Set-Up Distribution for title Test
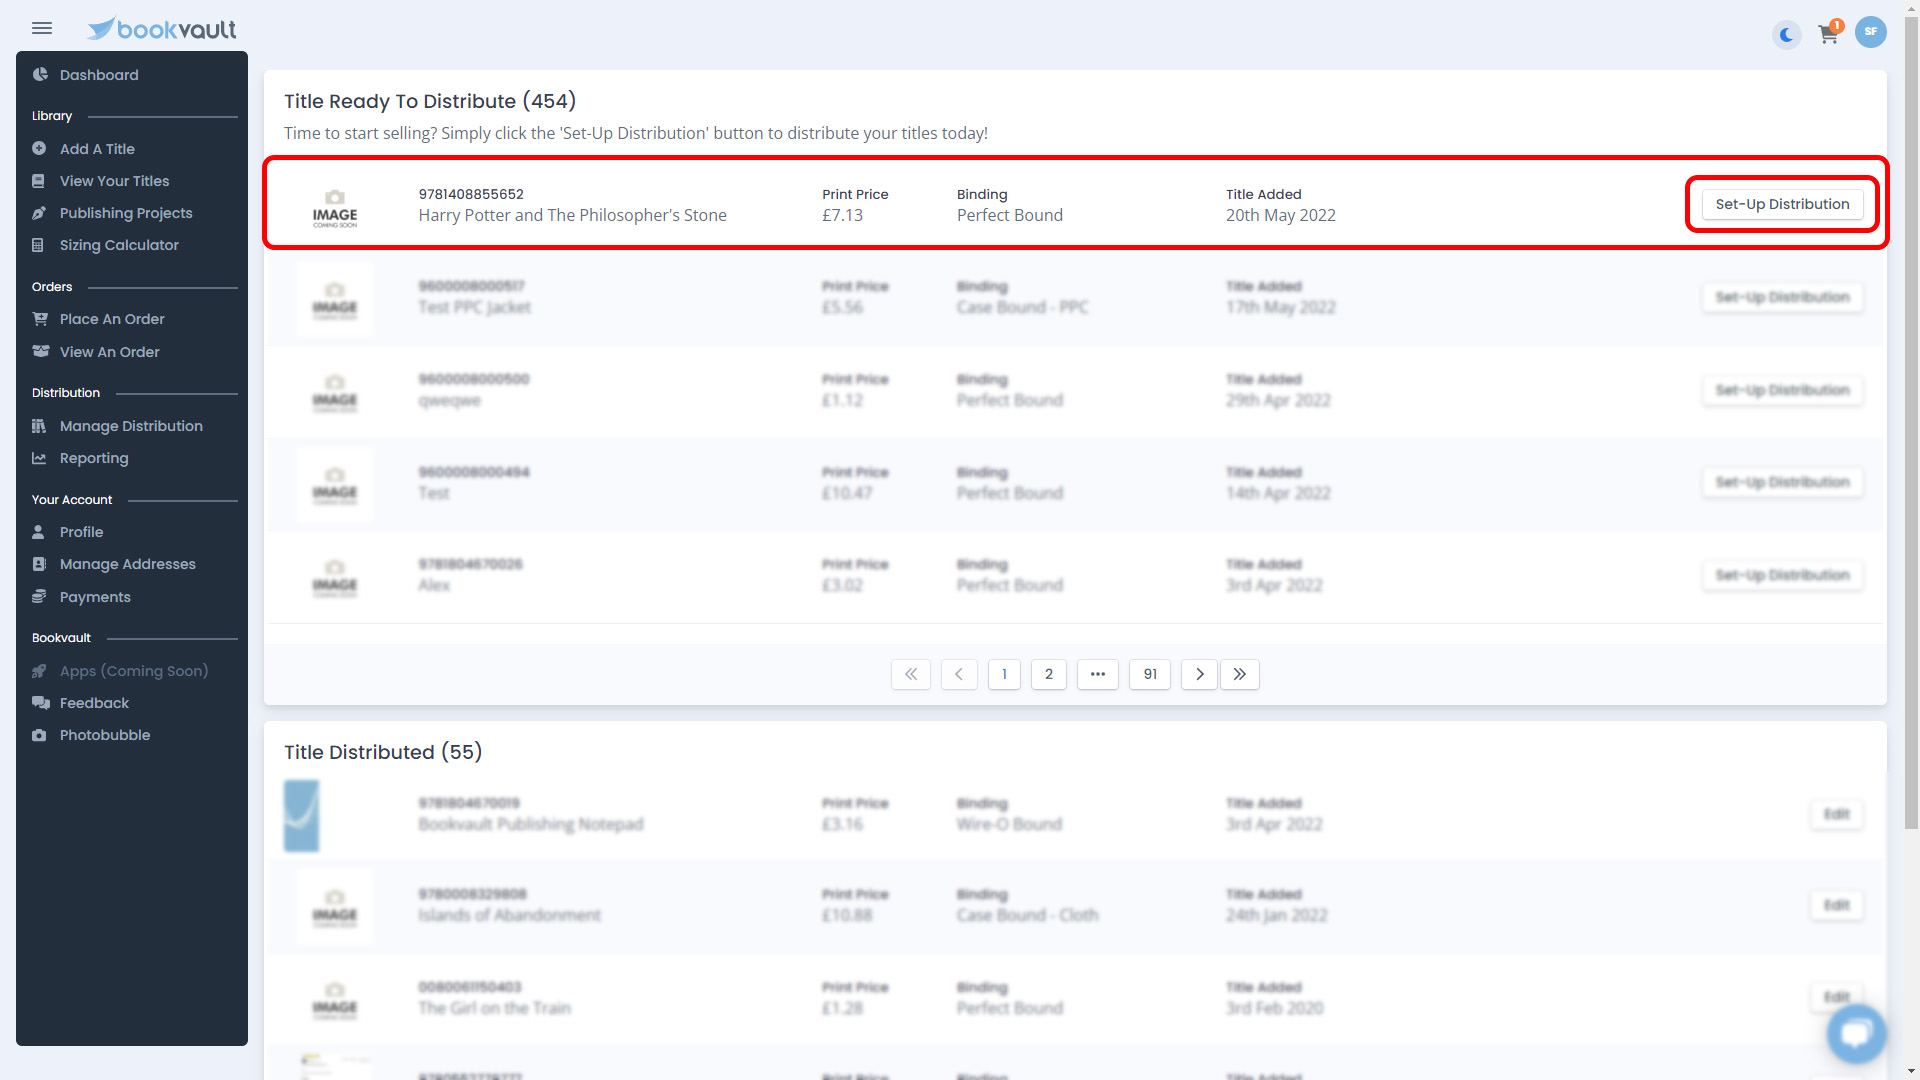The width and height of the screenshot is (1920, 1080). [x=1782, y=482]
